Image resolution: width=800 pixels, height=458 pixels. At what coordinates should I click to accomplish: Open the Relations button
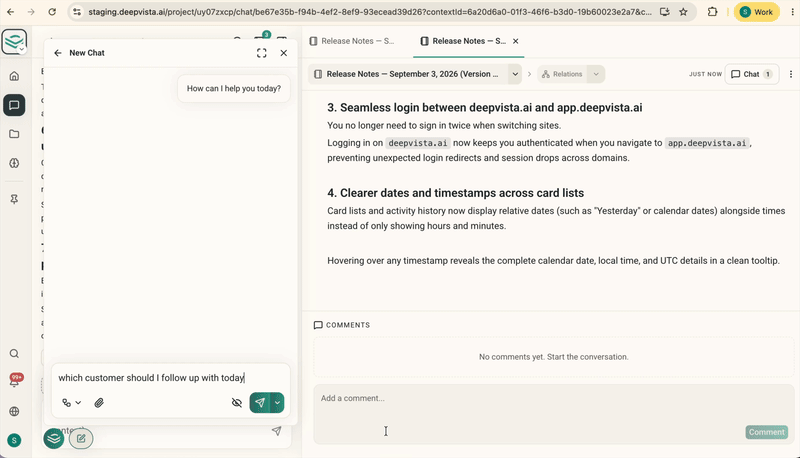562,74
